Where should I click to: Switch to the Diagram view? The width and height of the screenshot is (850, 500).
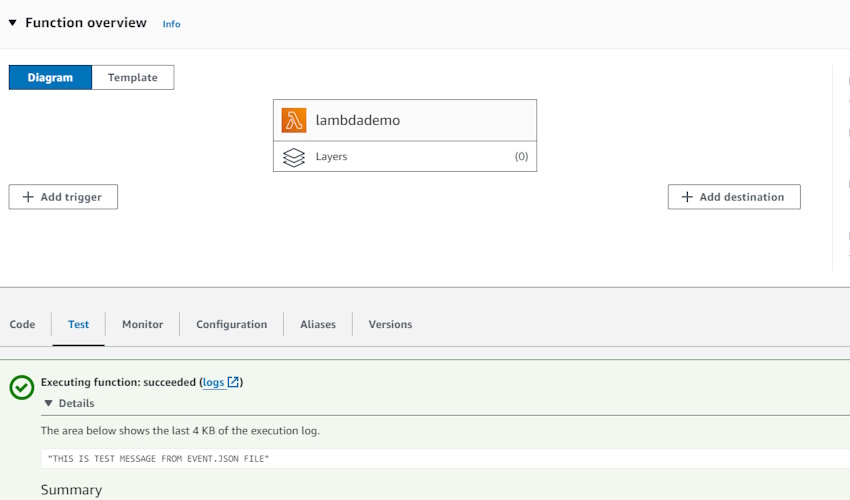(50, 78)
